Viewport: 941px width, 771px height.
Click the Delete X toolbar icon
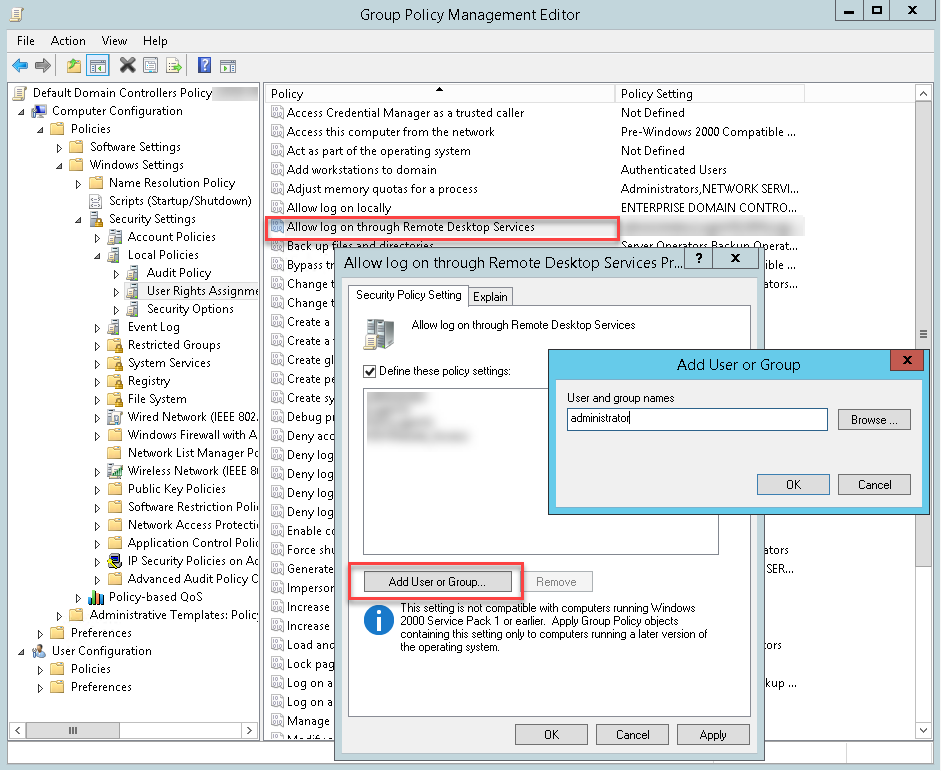[127, 66]
